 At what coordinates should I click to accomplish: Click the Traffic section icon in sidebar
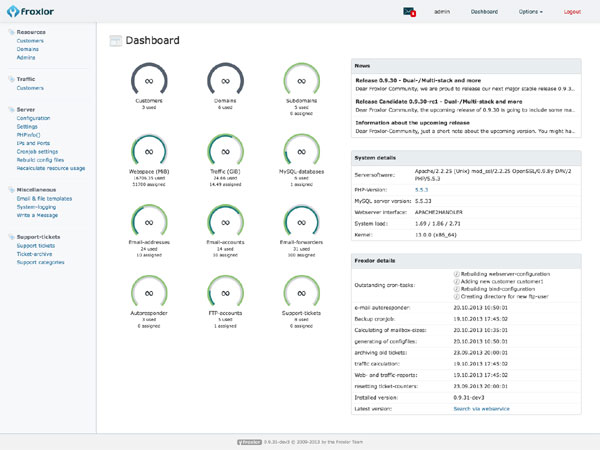[x=11, y=79]
